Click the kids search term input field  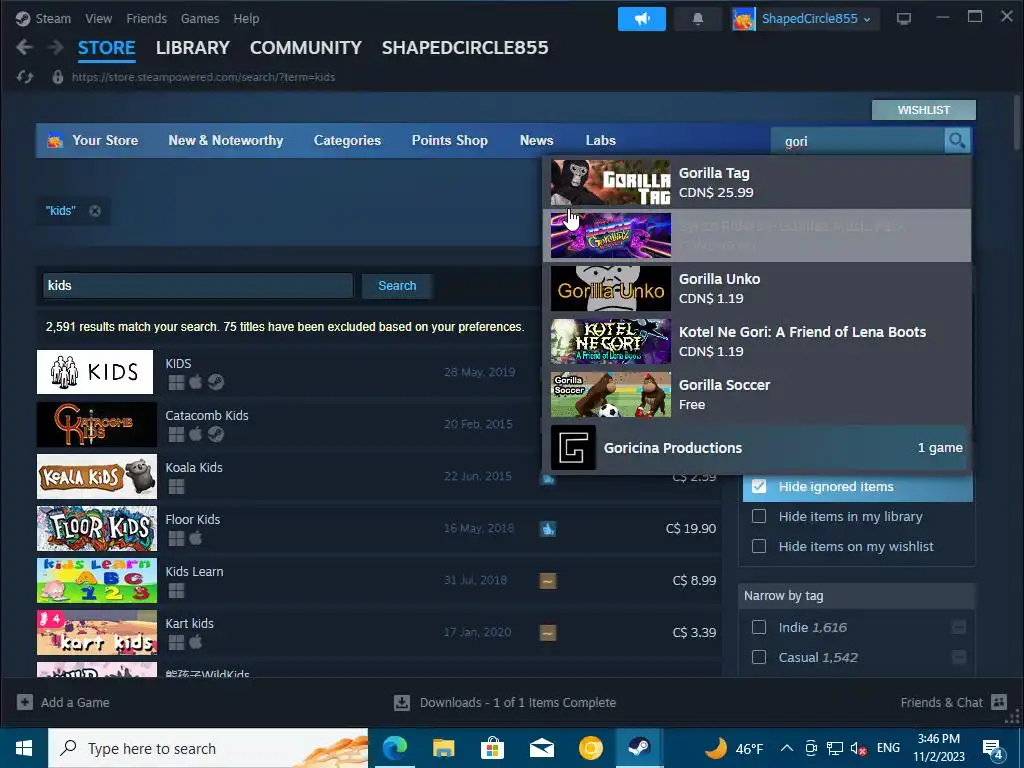tap(198, 285)
